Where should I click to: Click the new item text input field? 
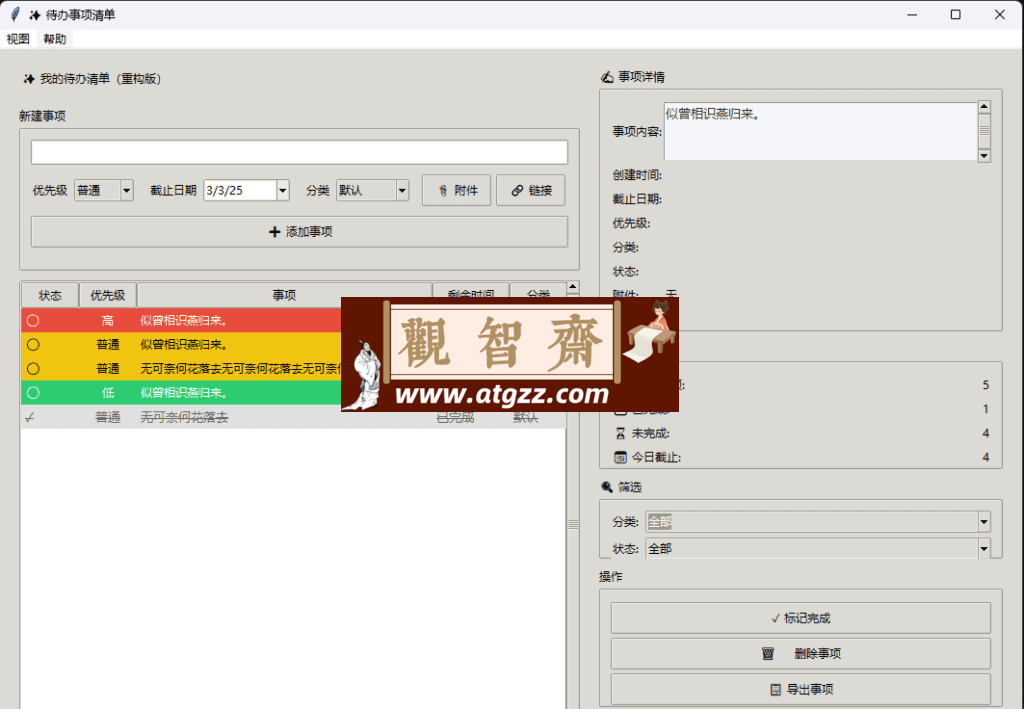299,152
